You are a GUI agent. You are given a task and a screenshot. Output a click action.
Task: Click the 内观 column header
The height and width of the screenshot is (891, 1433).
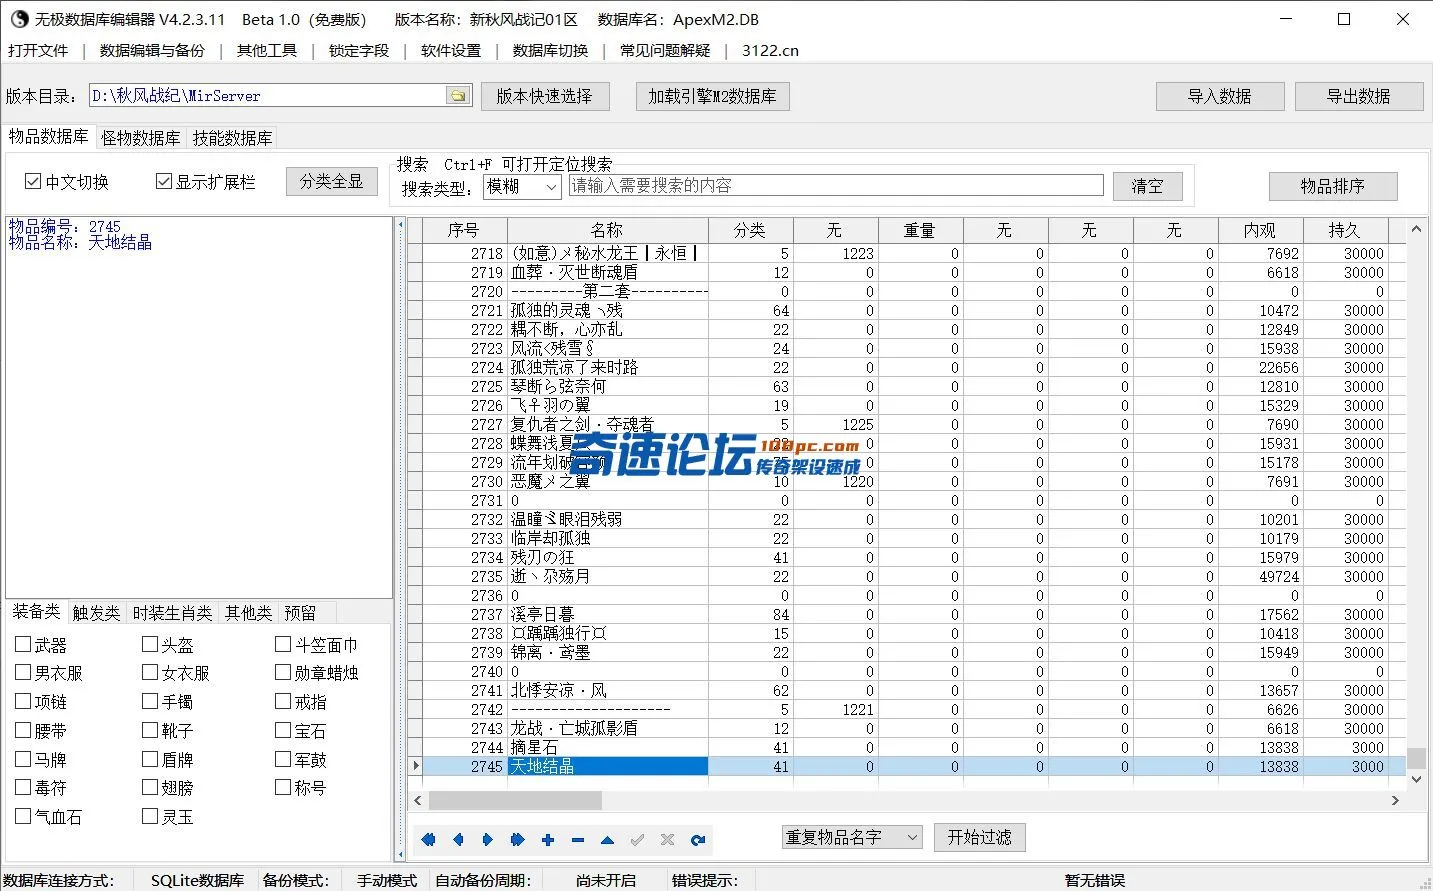pyautogui.click(x=1260, y=230)
